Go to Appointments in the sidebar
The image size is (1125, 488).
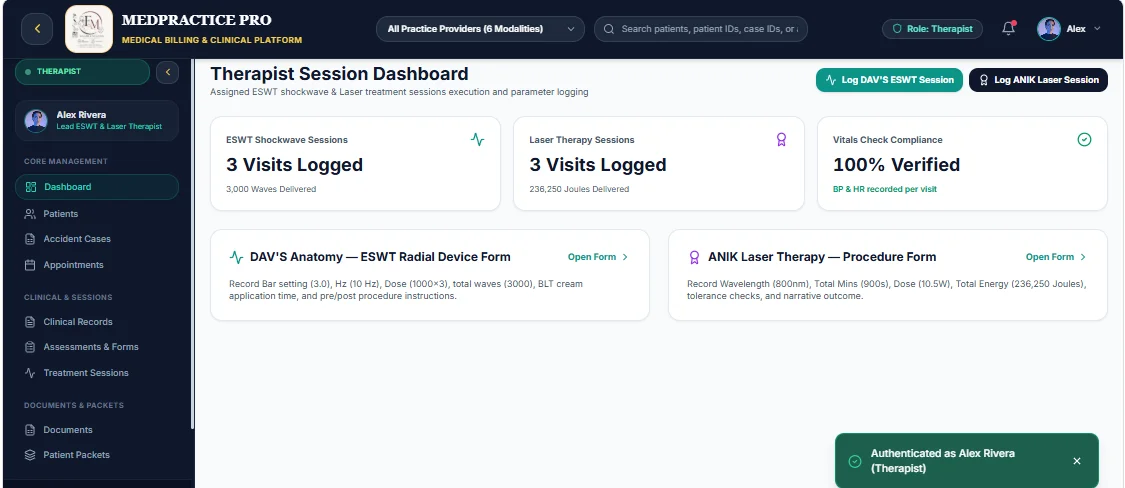(97, 265)
